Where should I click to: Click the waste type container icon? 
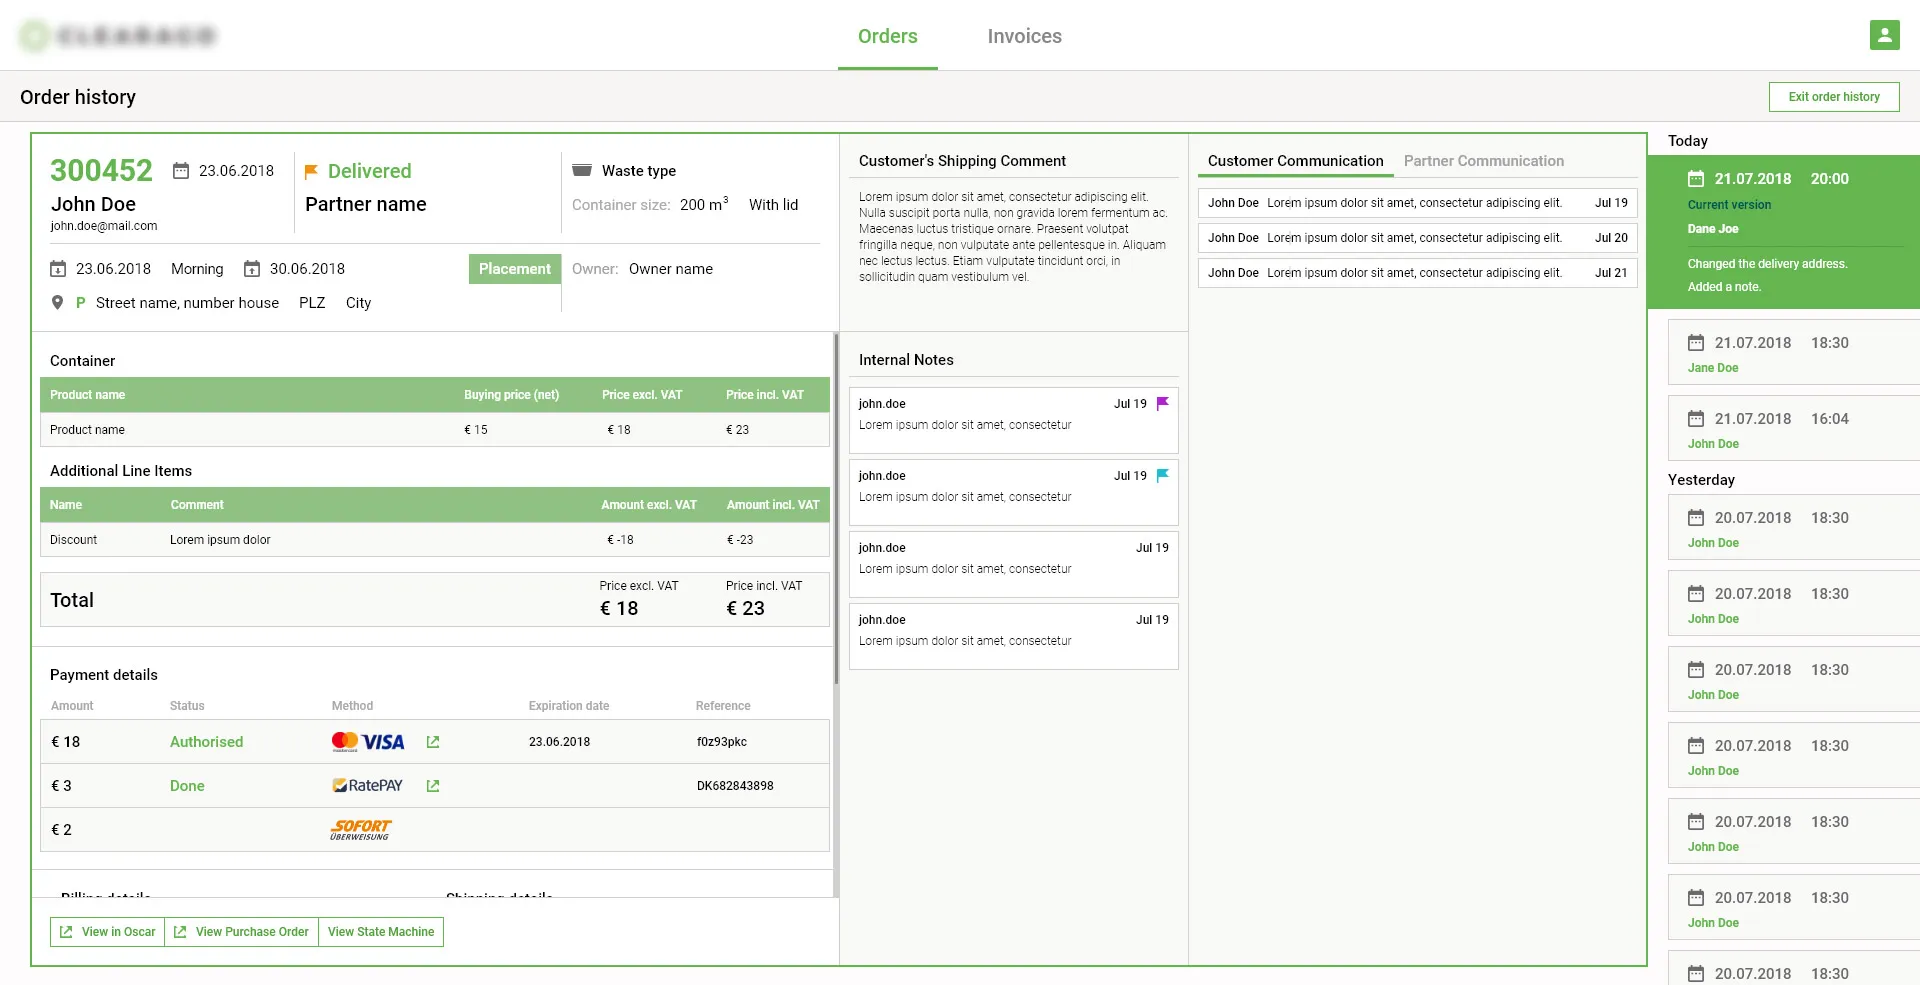point(581,170)
